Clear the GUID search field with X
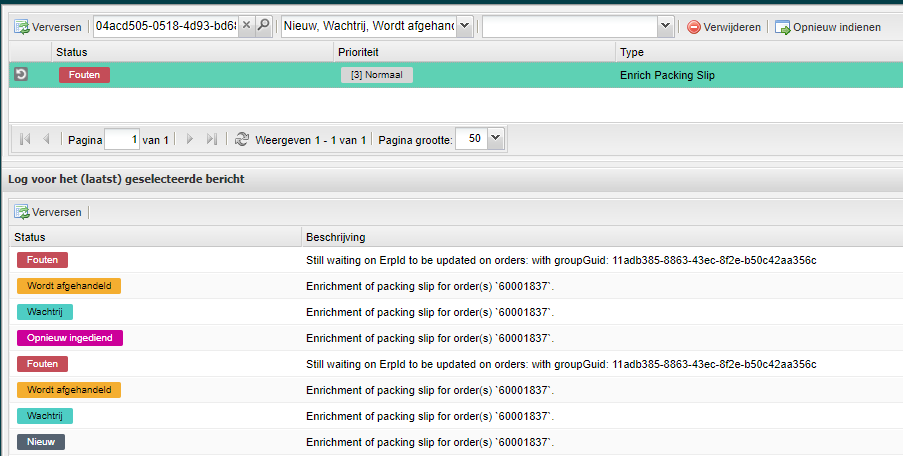 pos(246,27)
